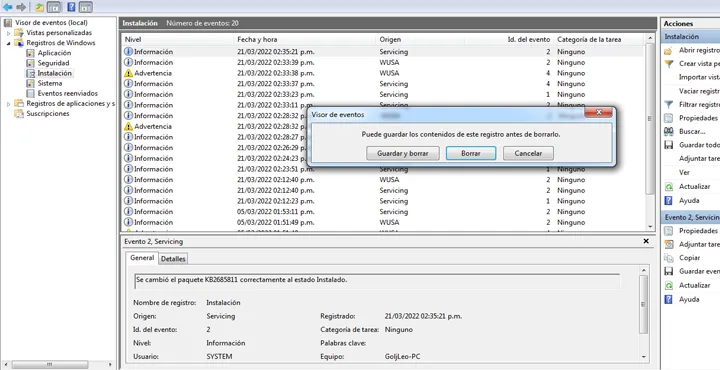The height and width of the screenshot is (370, 720).
Task: Toggle the show/hide action pane toolbar icon
Action: click(85, 7)
